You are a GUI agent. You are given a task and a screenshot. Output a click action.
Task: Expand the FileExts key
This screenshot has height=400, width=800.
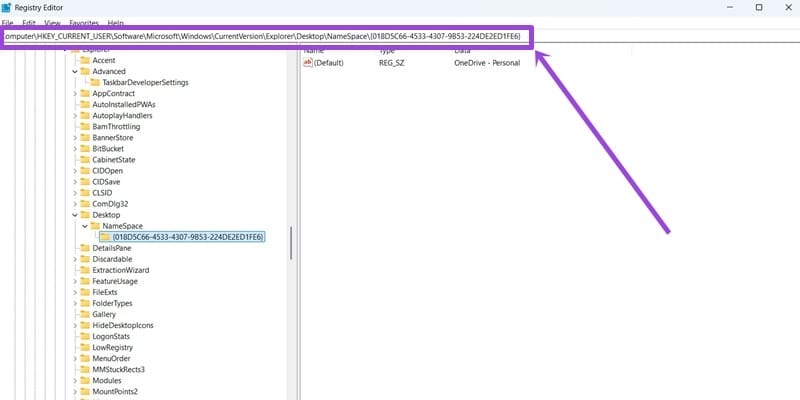[75, 292]
